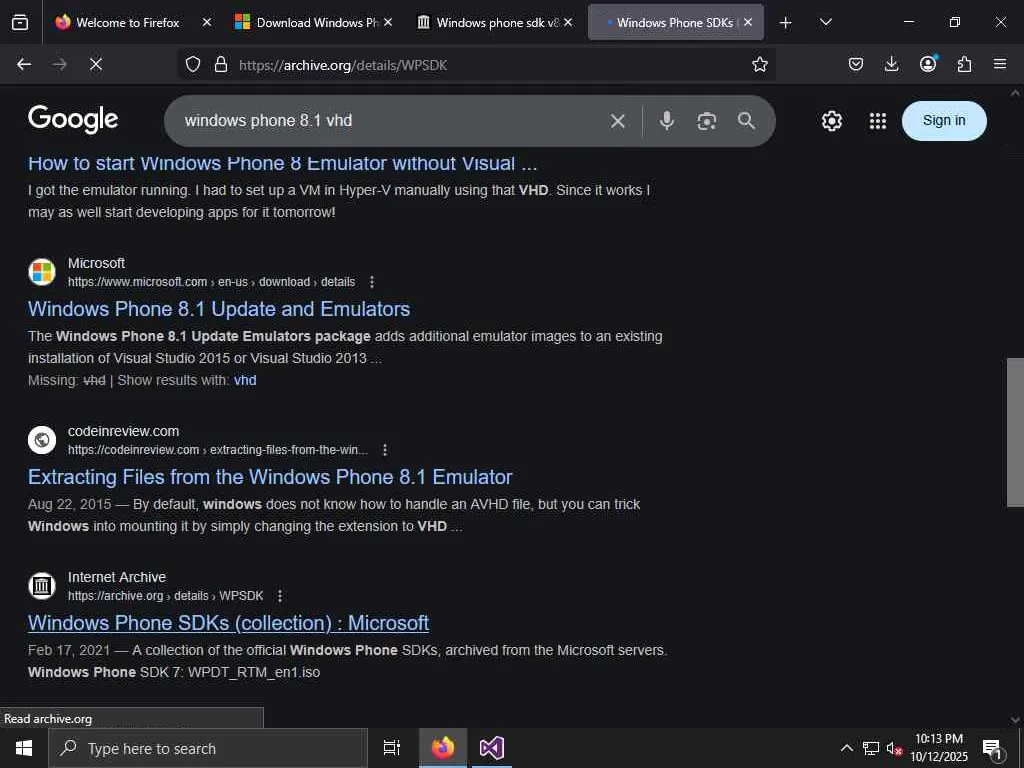Open How to start Windows Phone 8 Emulator result
Screen dimensions: 1024x768
282,163
